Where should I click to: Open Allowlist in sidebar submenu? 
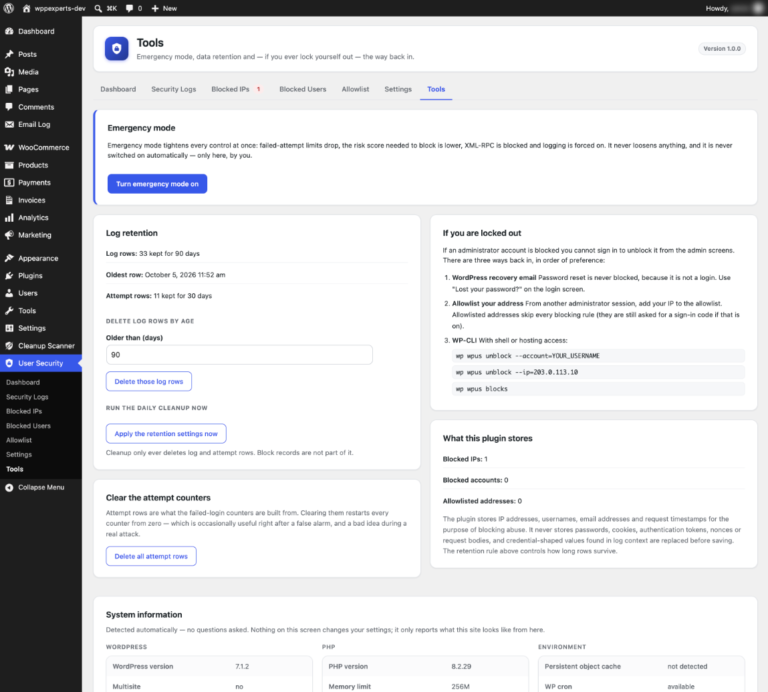[x=19, y=440]
